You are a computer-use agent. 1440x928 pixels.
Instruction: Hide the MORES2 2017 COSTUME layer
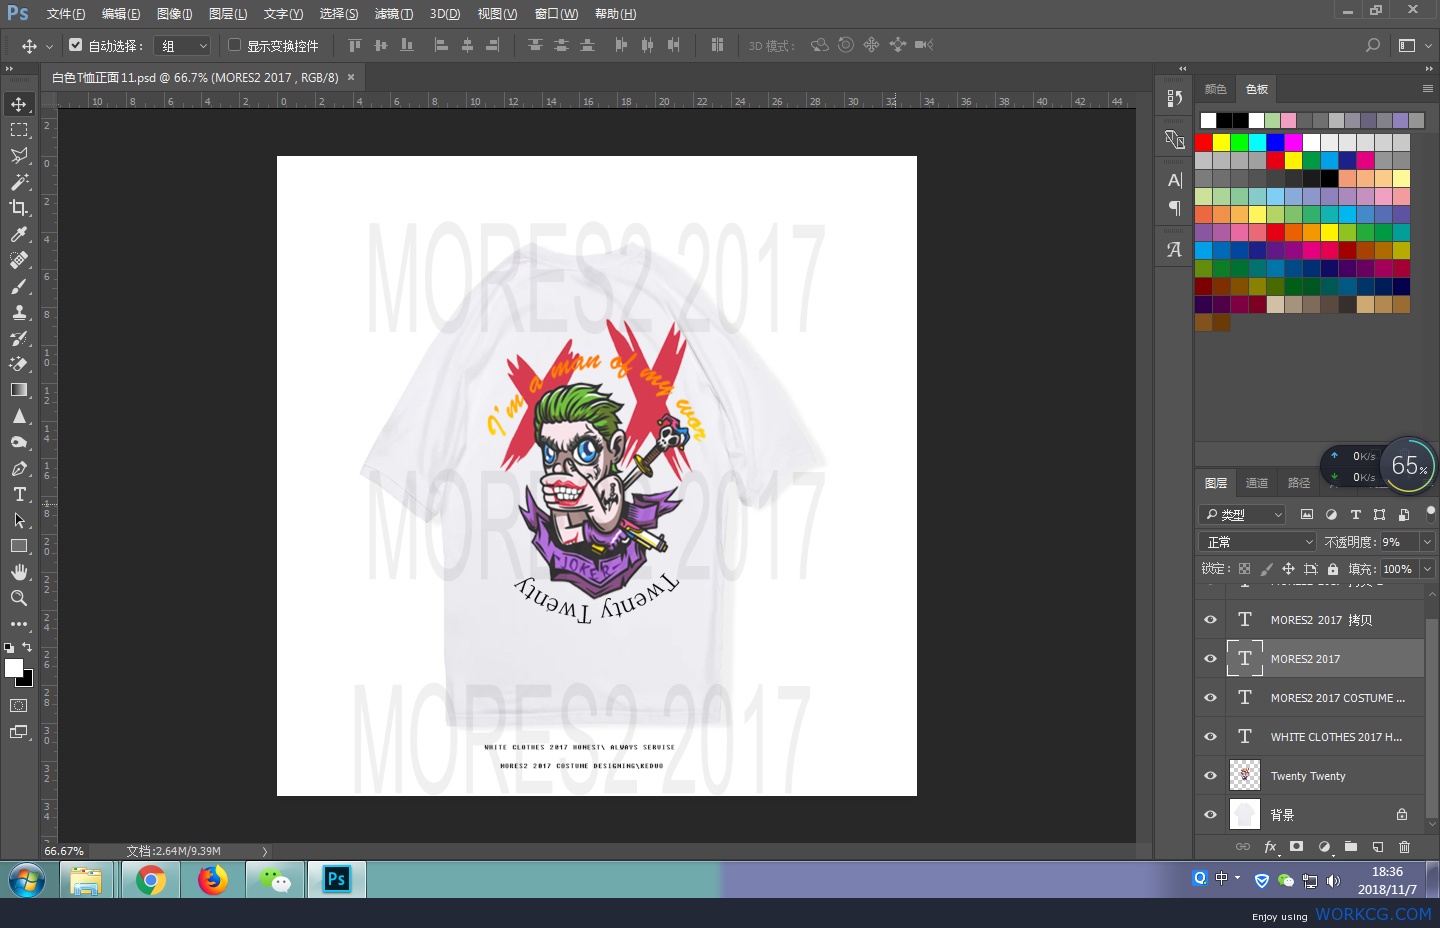point(1210,698)
